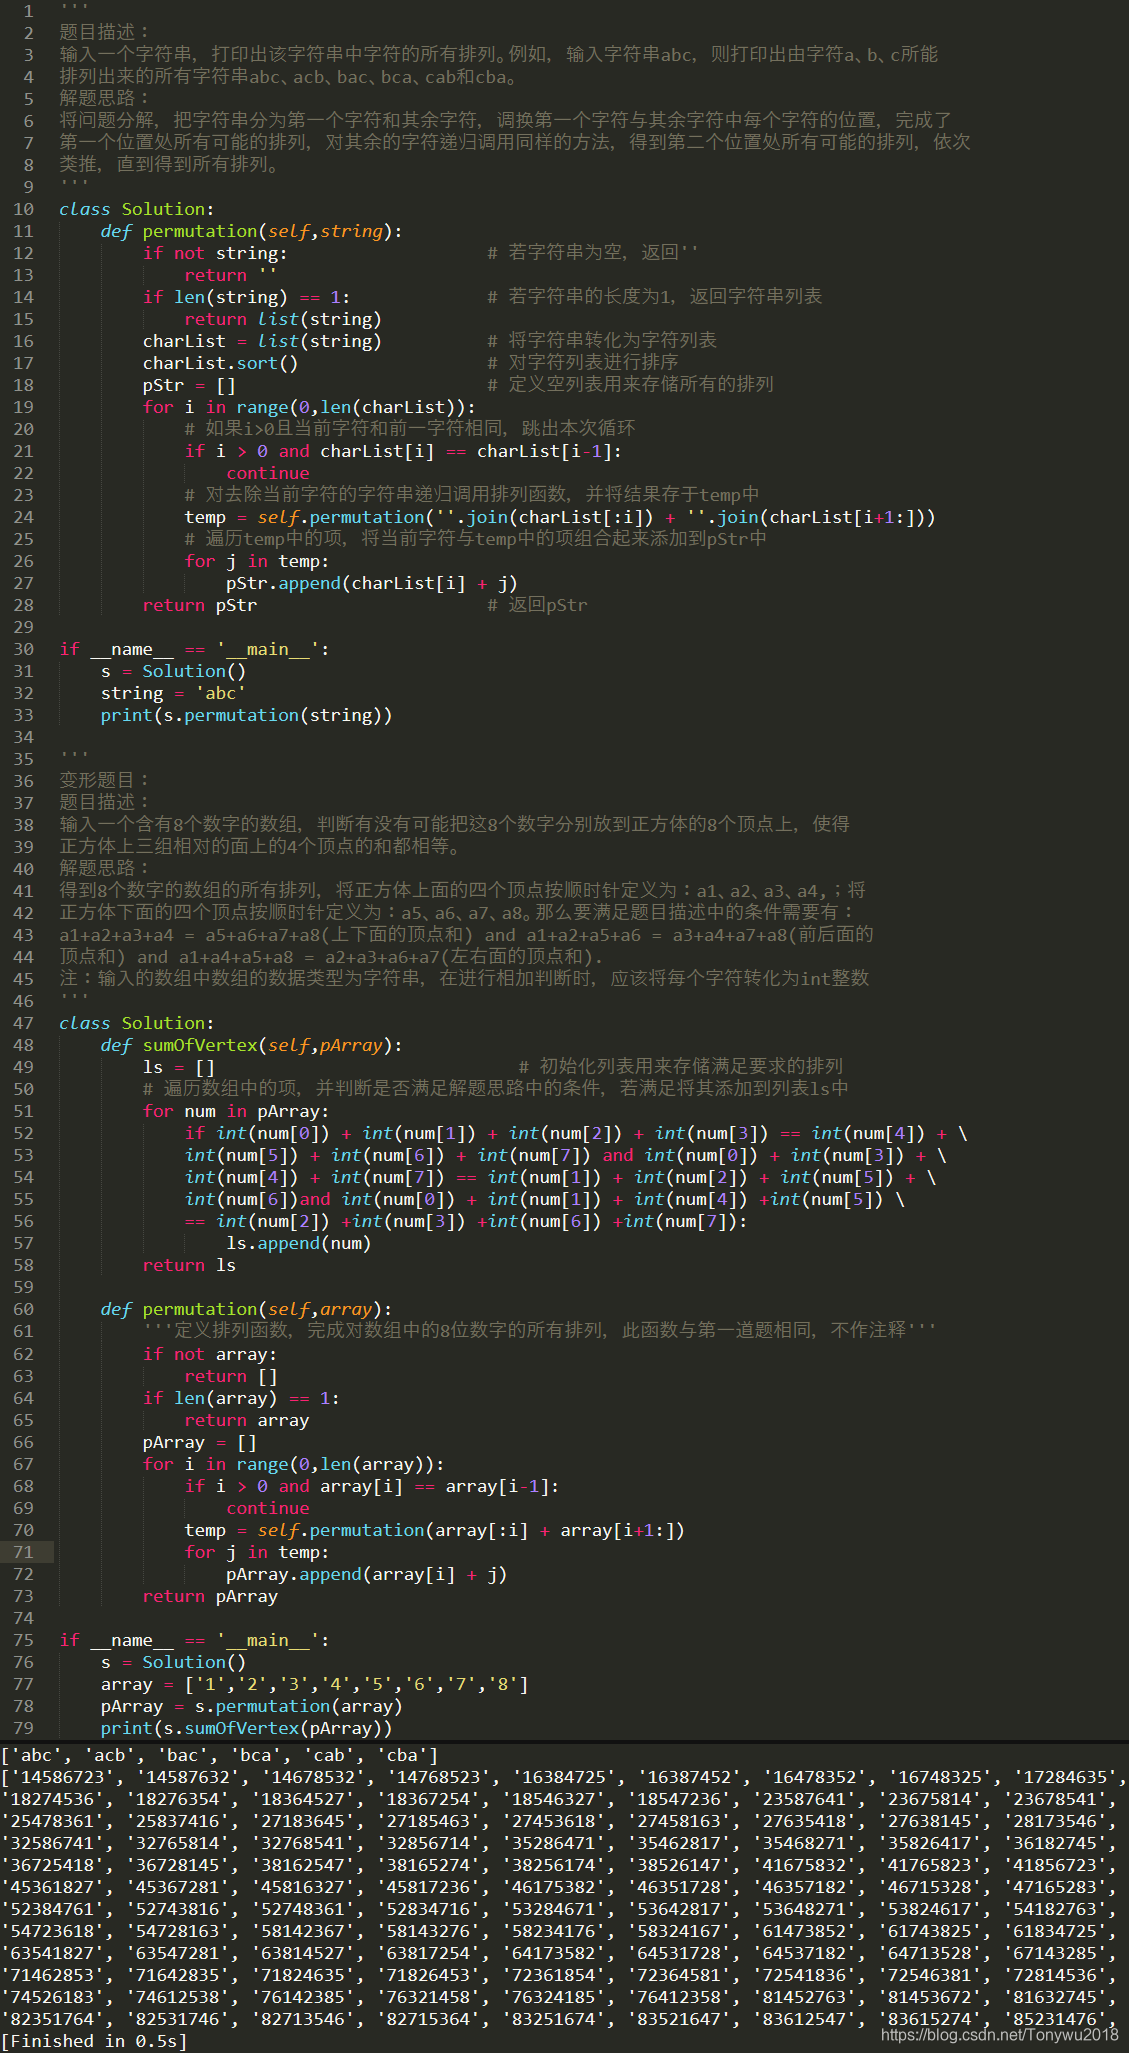Image resolution: width=1129 pixels, height=2054 pixels.
Task: Click "print(s.sumOfVertex(pArray))" on line 79
Action: tap(246, 1728)
